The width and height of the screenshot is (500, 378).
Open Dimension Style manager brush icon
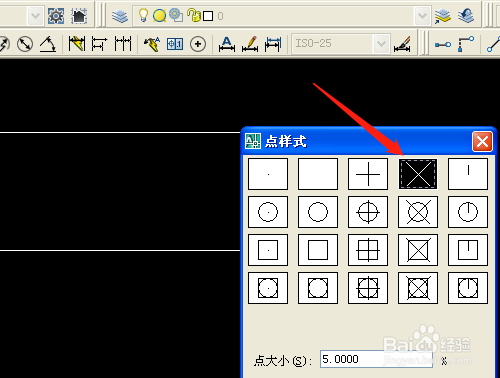(x=402, y=44)
